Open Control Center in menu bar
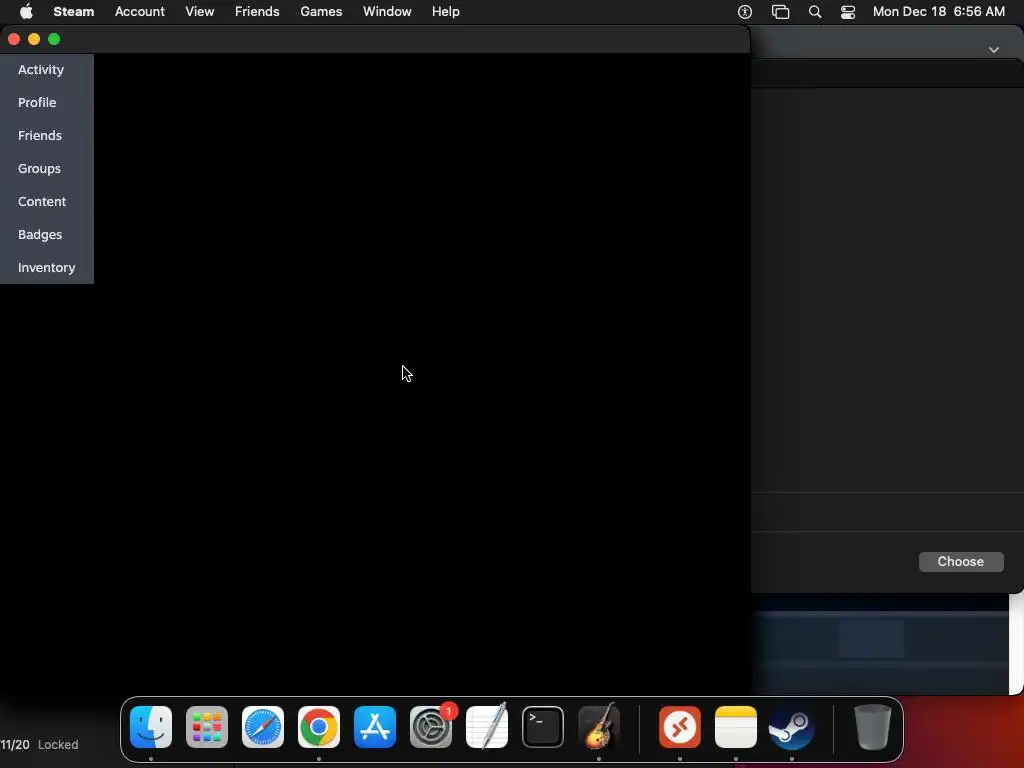The image size is (1024, 768). click(848, 12)
